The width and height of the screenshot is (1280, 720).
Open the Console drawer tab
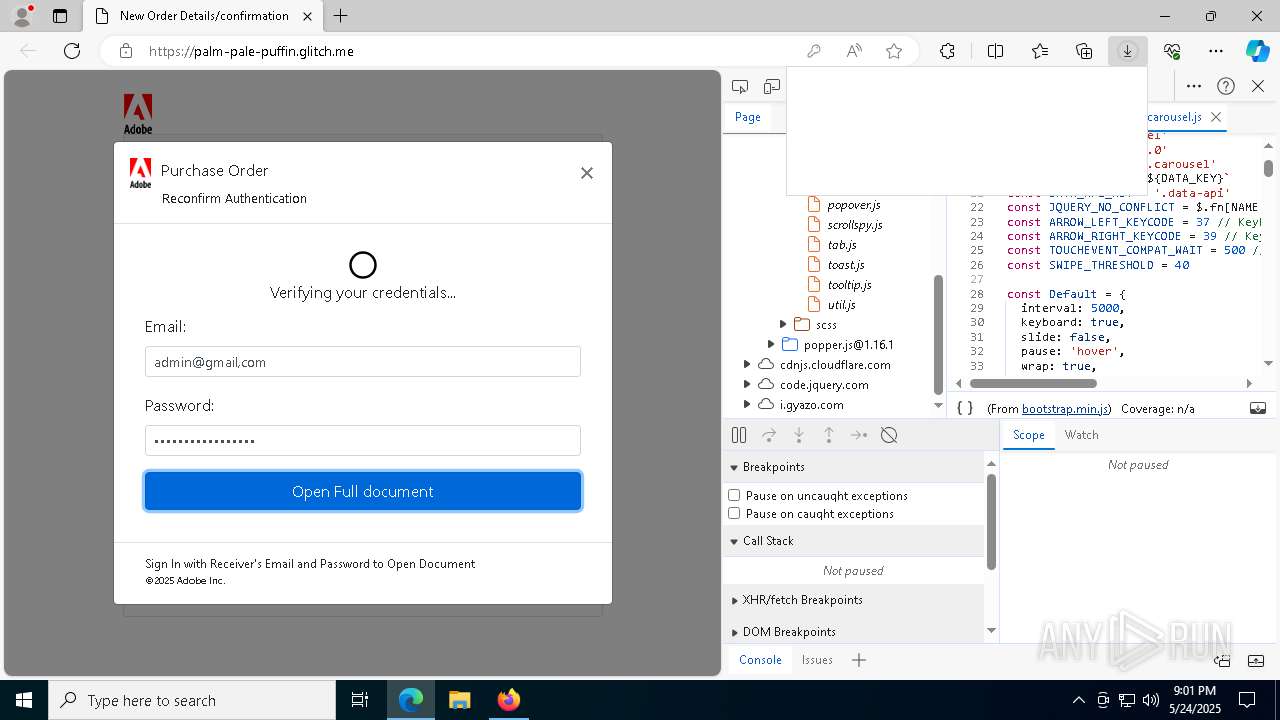(760, 660)
